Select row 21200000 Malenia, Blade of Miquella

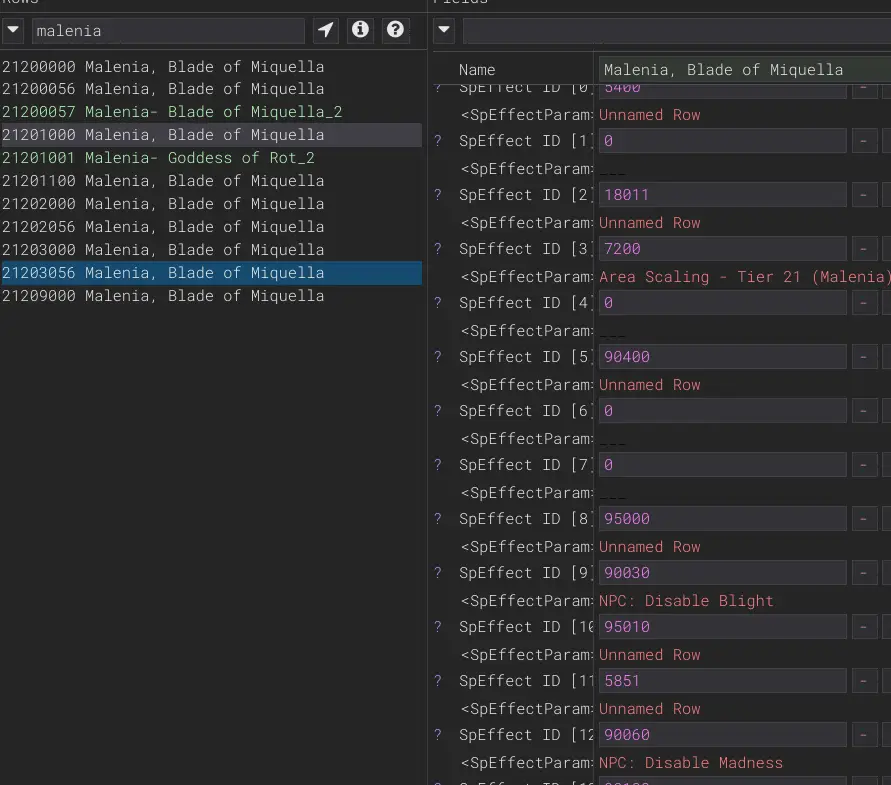pos(211,67)
